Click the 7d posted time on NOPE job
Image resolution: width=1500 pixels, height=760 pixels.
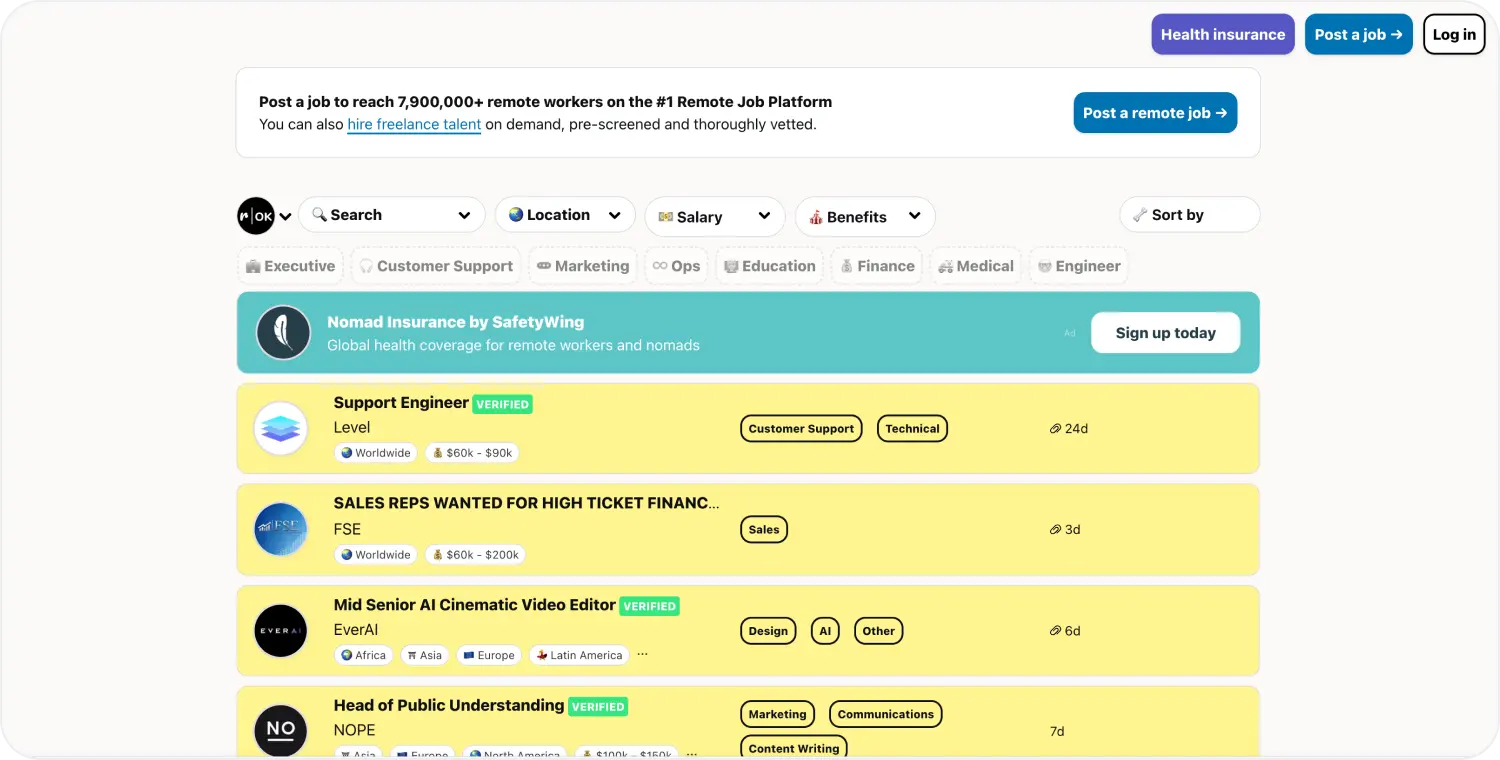click(x=1057, y=731)
